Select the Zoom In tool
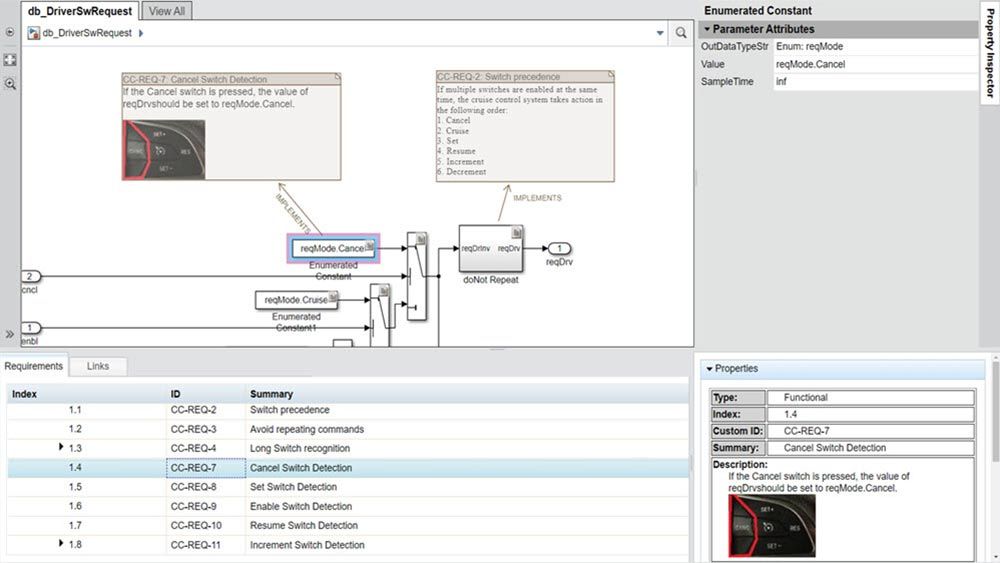The image size is (1000, 563). (x=10, y=84)
